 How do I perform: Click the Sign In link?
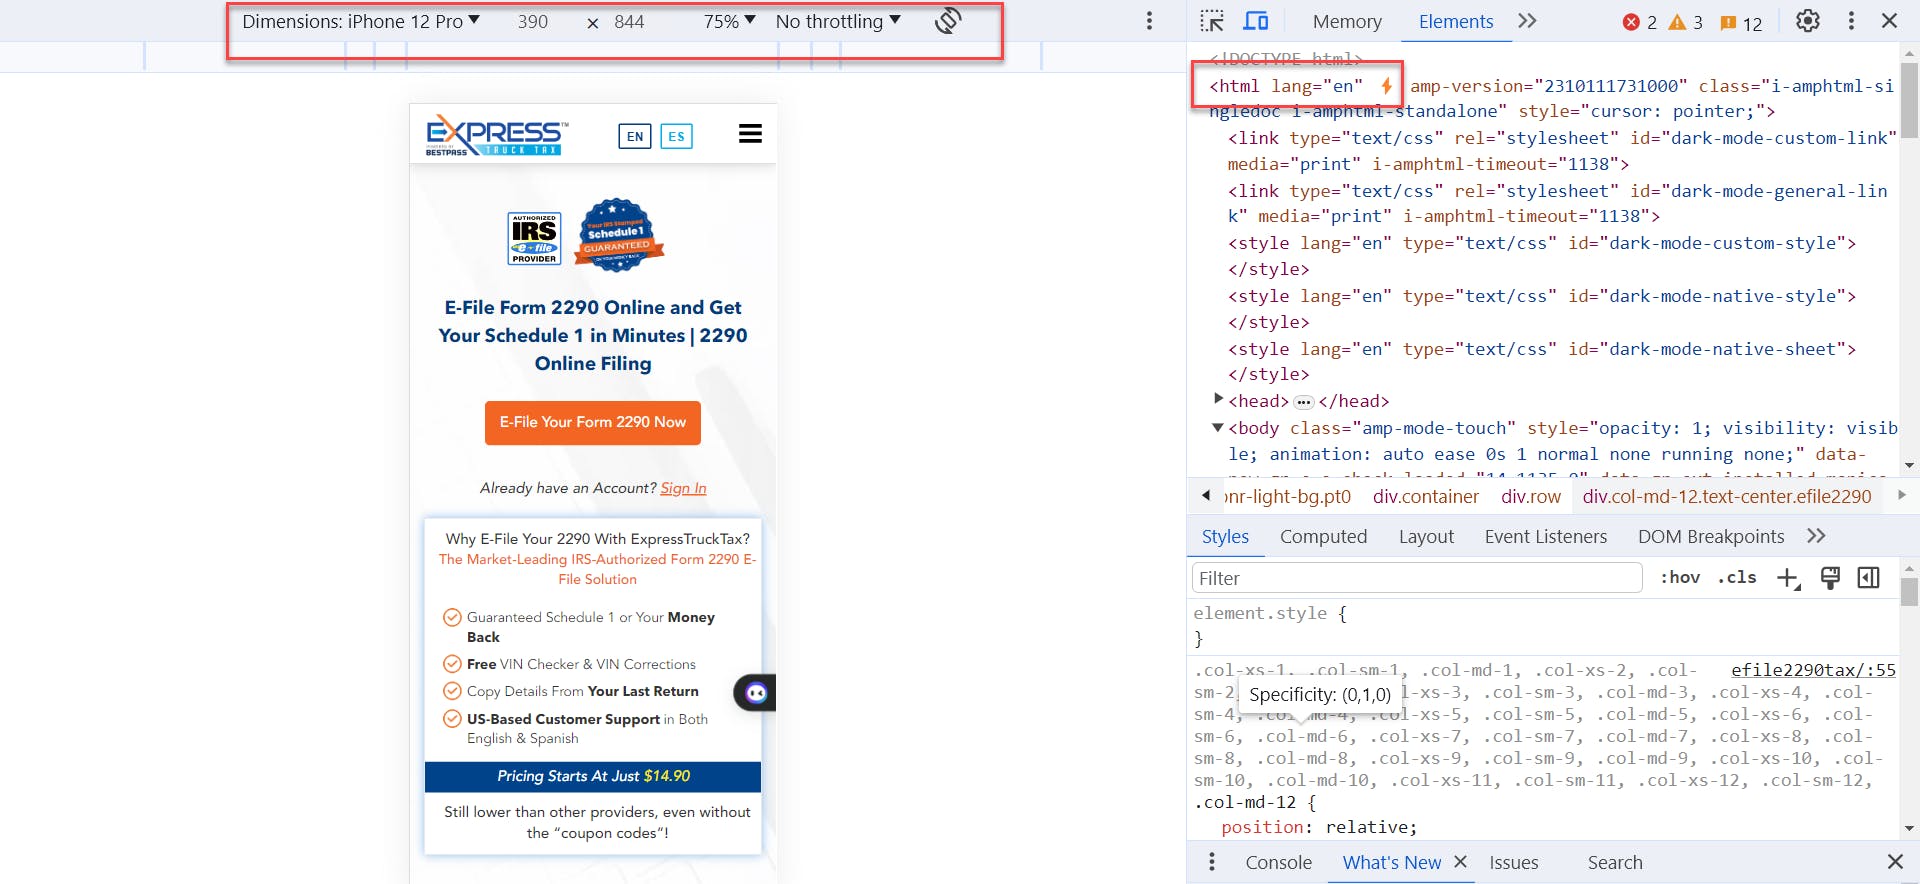pos(683,488)
